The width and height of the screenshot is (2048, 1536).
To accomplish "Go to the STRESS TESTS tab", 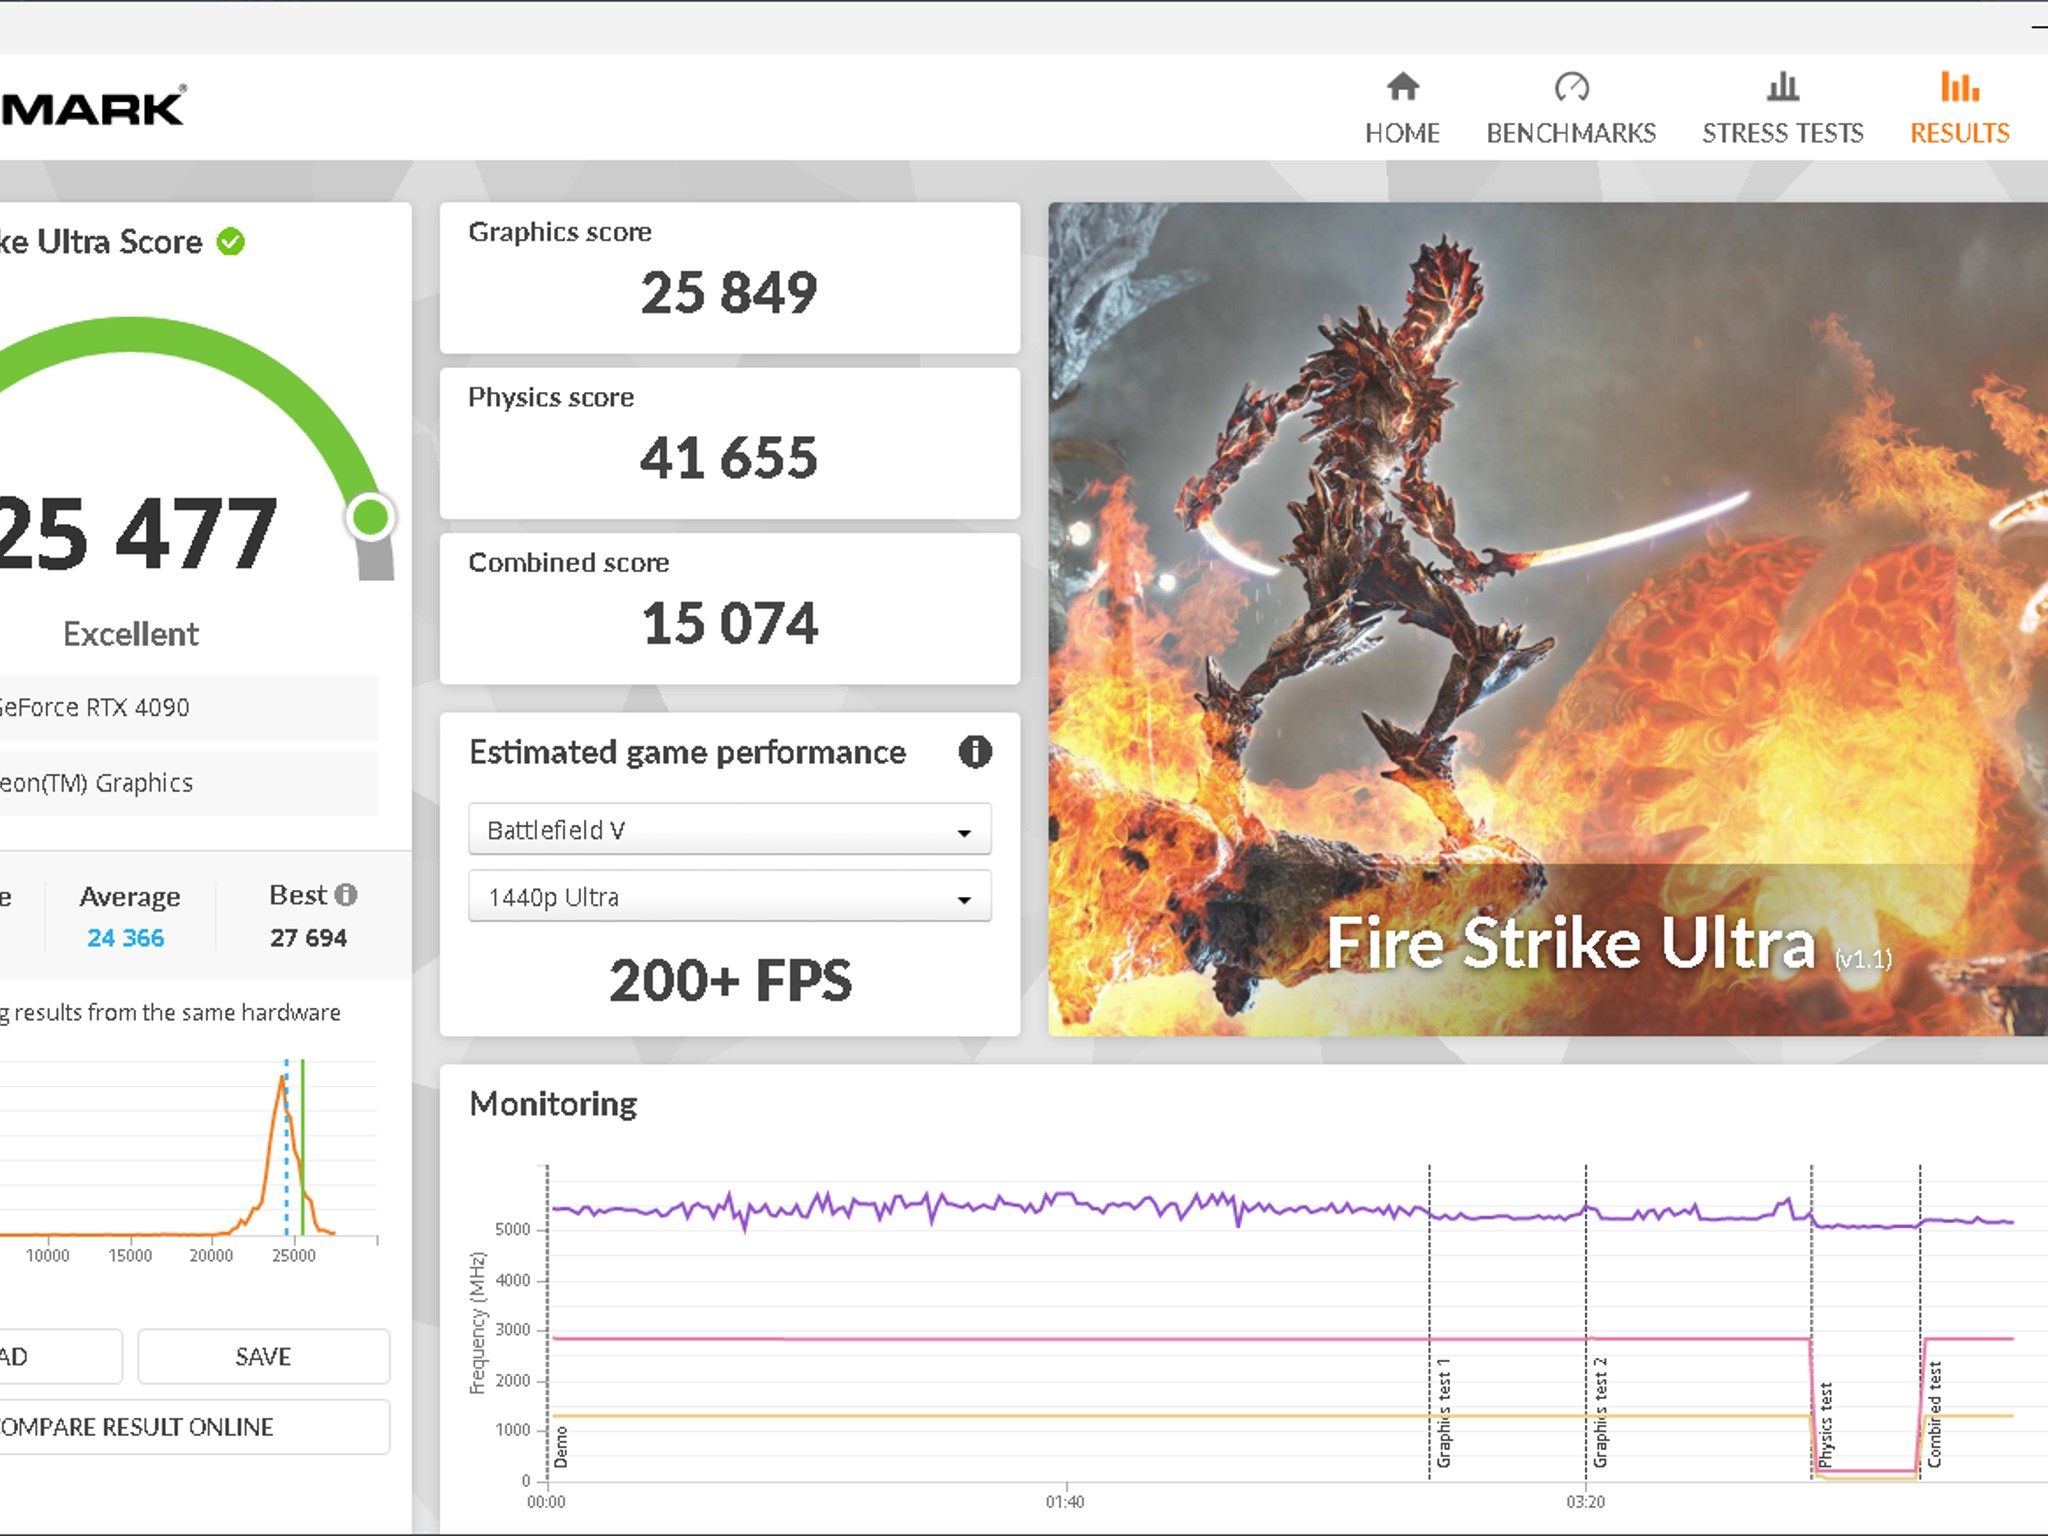I will [x=1782, y=108].
